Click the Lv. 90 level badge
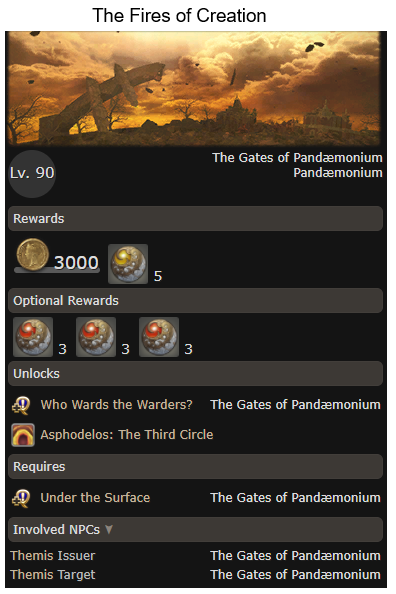 click(x=32, y=174)
